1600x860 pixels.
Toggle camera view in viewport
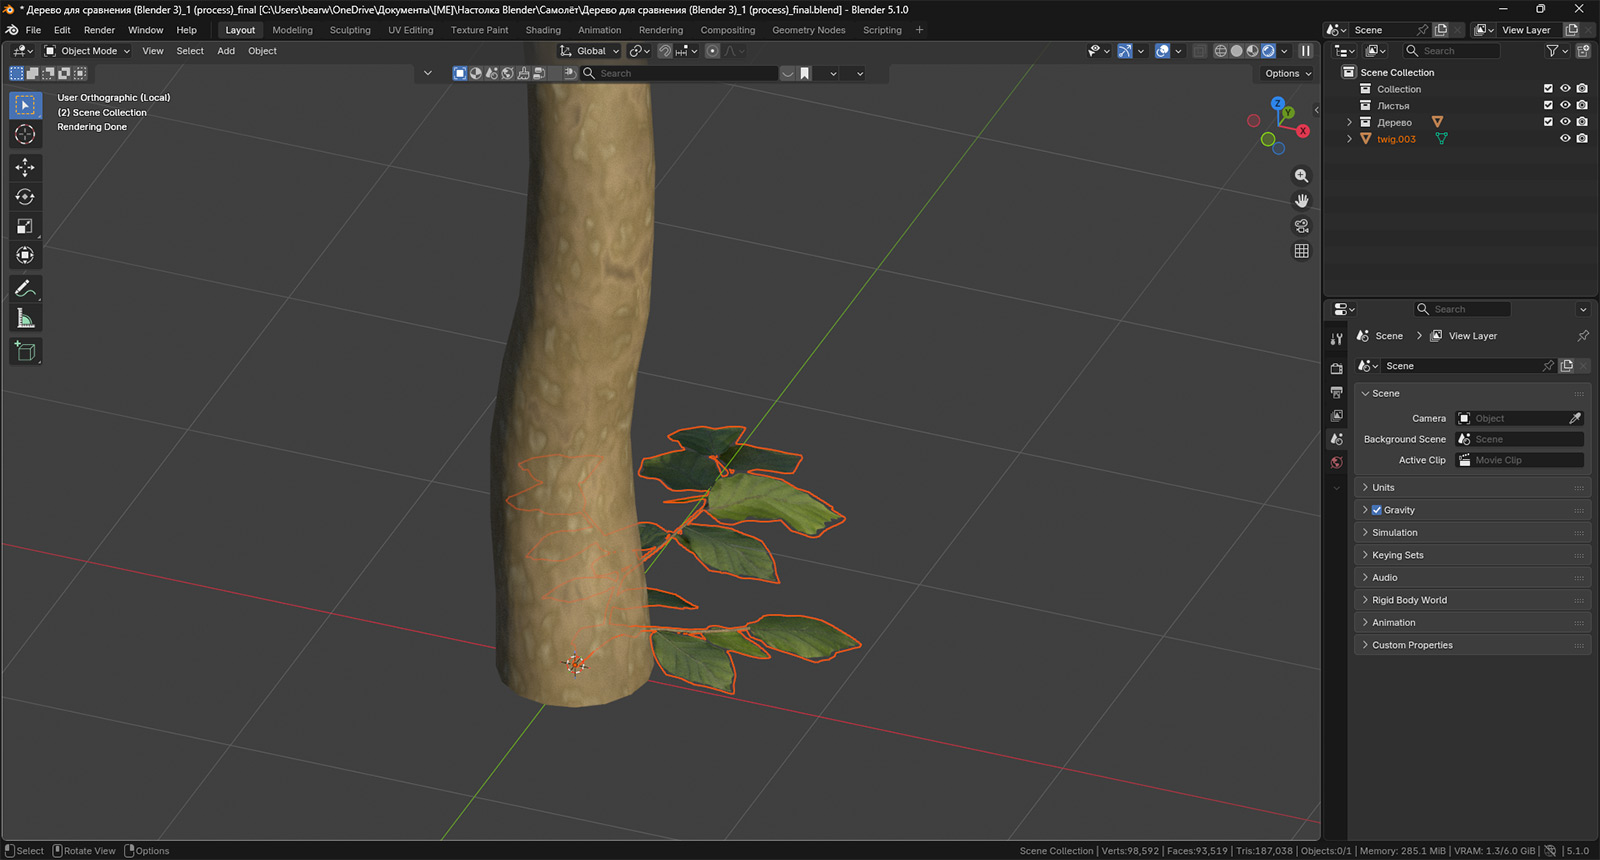[x=1301, y=226]
